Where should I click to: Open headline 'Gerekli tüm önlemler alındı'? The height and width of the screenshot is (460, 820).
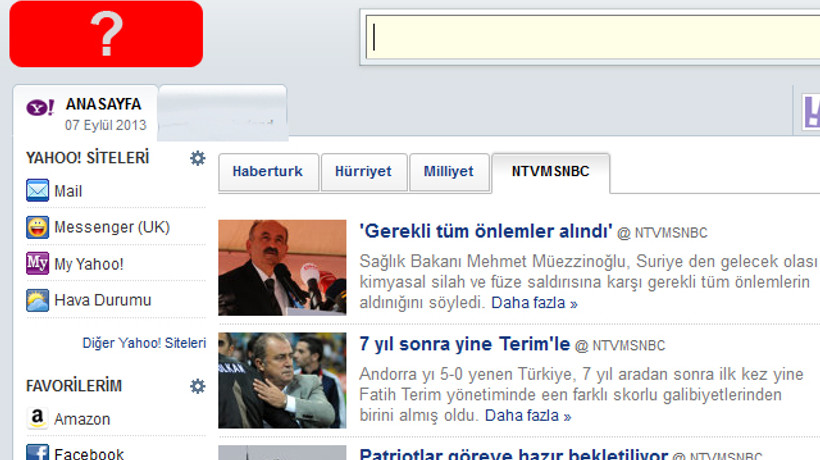pyautogui.click(x=486, y=231)
